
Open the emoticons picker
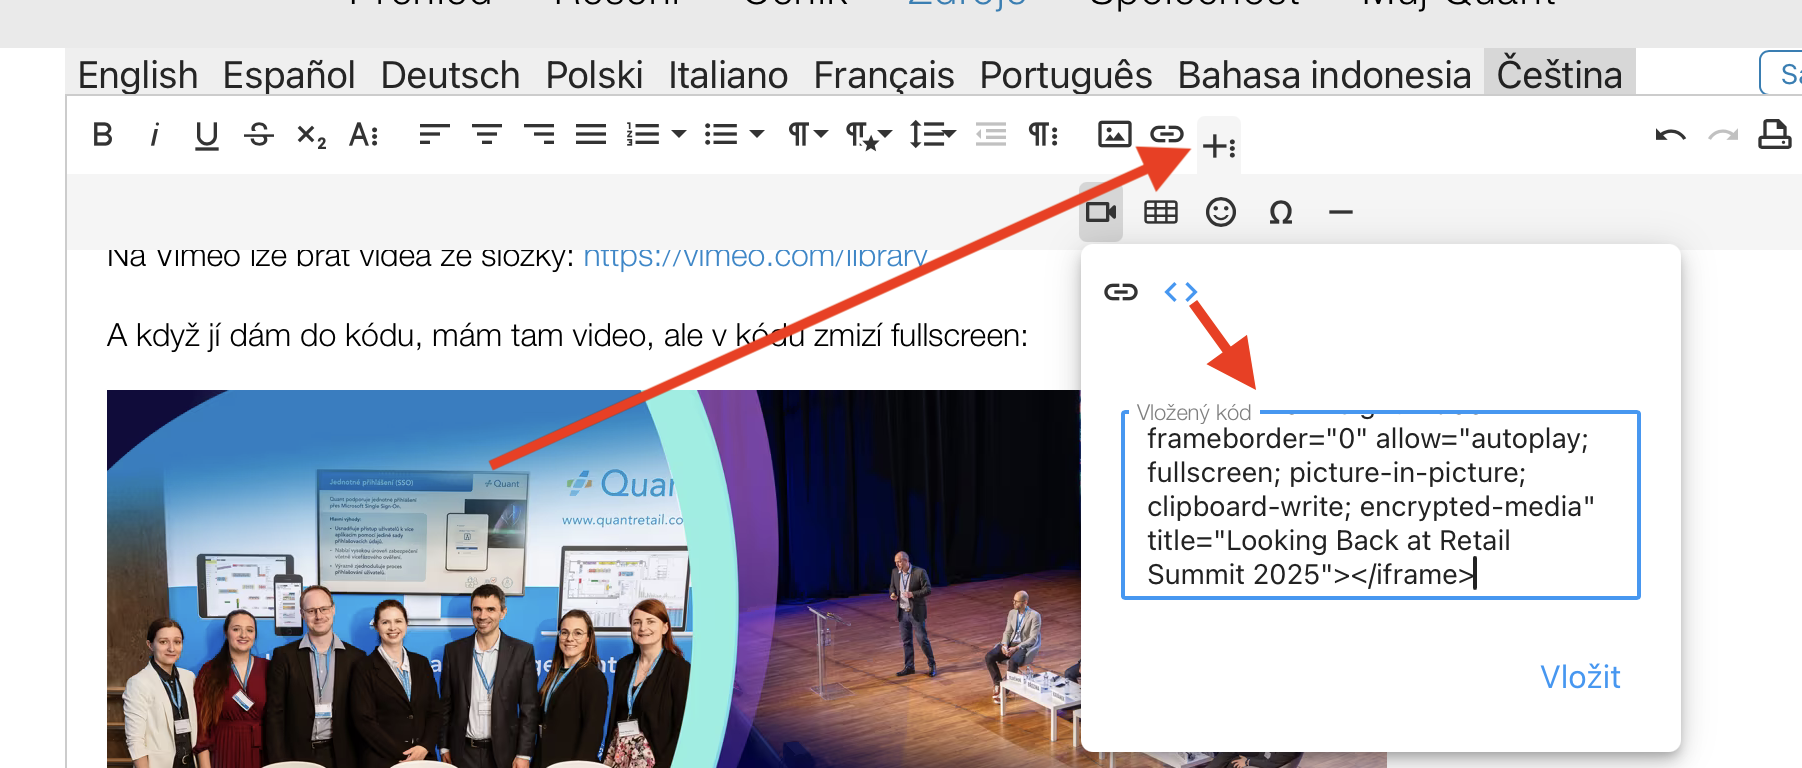pyautogui.click(x=1220, y=212)
